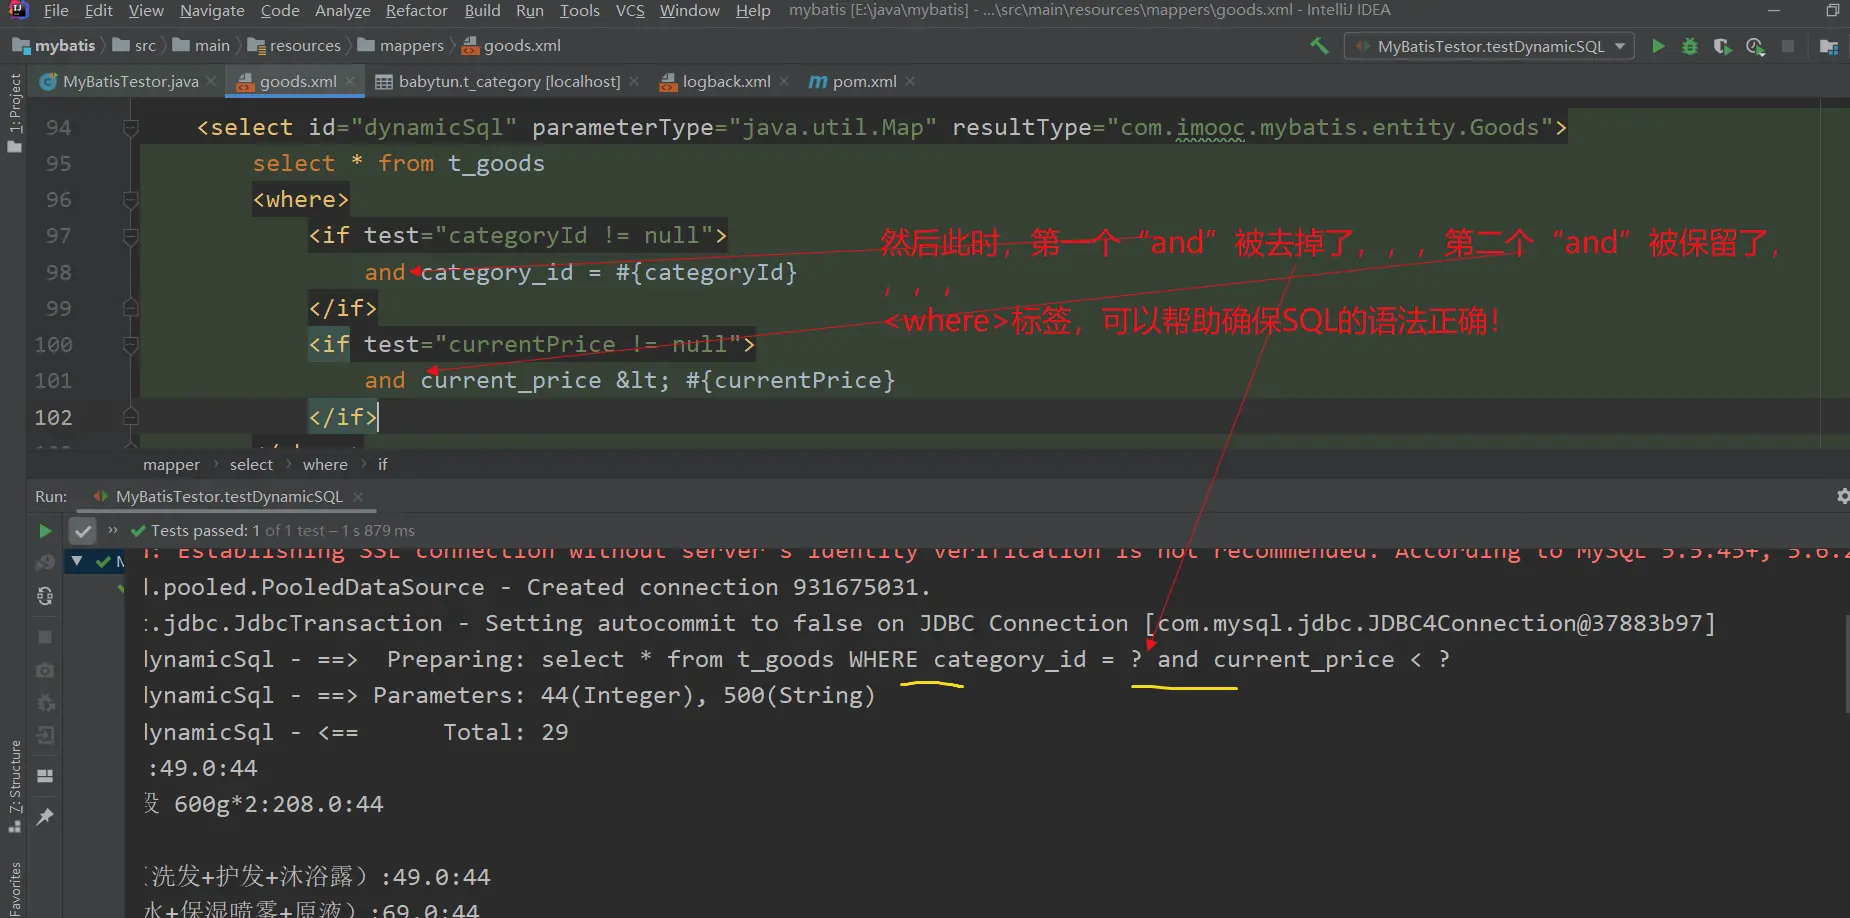
Task: Toggle Show Passed tests checkmark button
Action: click(x=83, y=531)
